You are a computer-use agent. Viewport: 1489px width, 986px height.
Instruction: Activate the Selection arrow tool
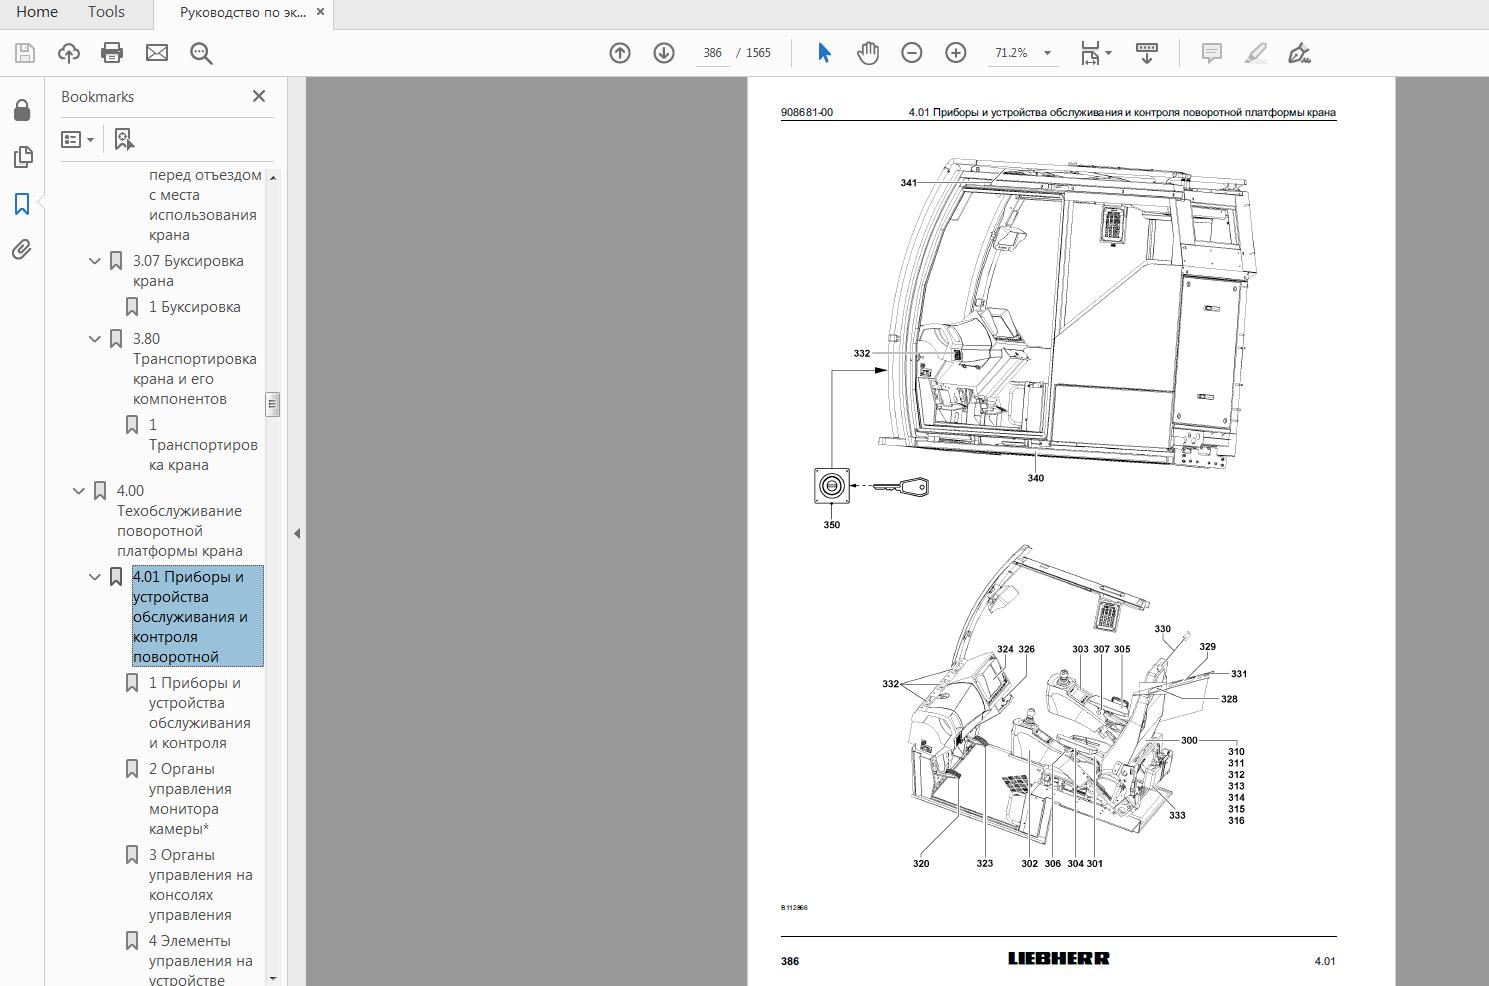click(824, 53)
